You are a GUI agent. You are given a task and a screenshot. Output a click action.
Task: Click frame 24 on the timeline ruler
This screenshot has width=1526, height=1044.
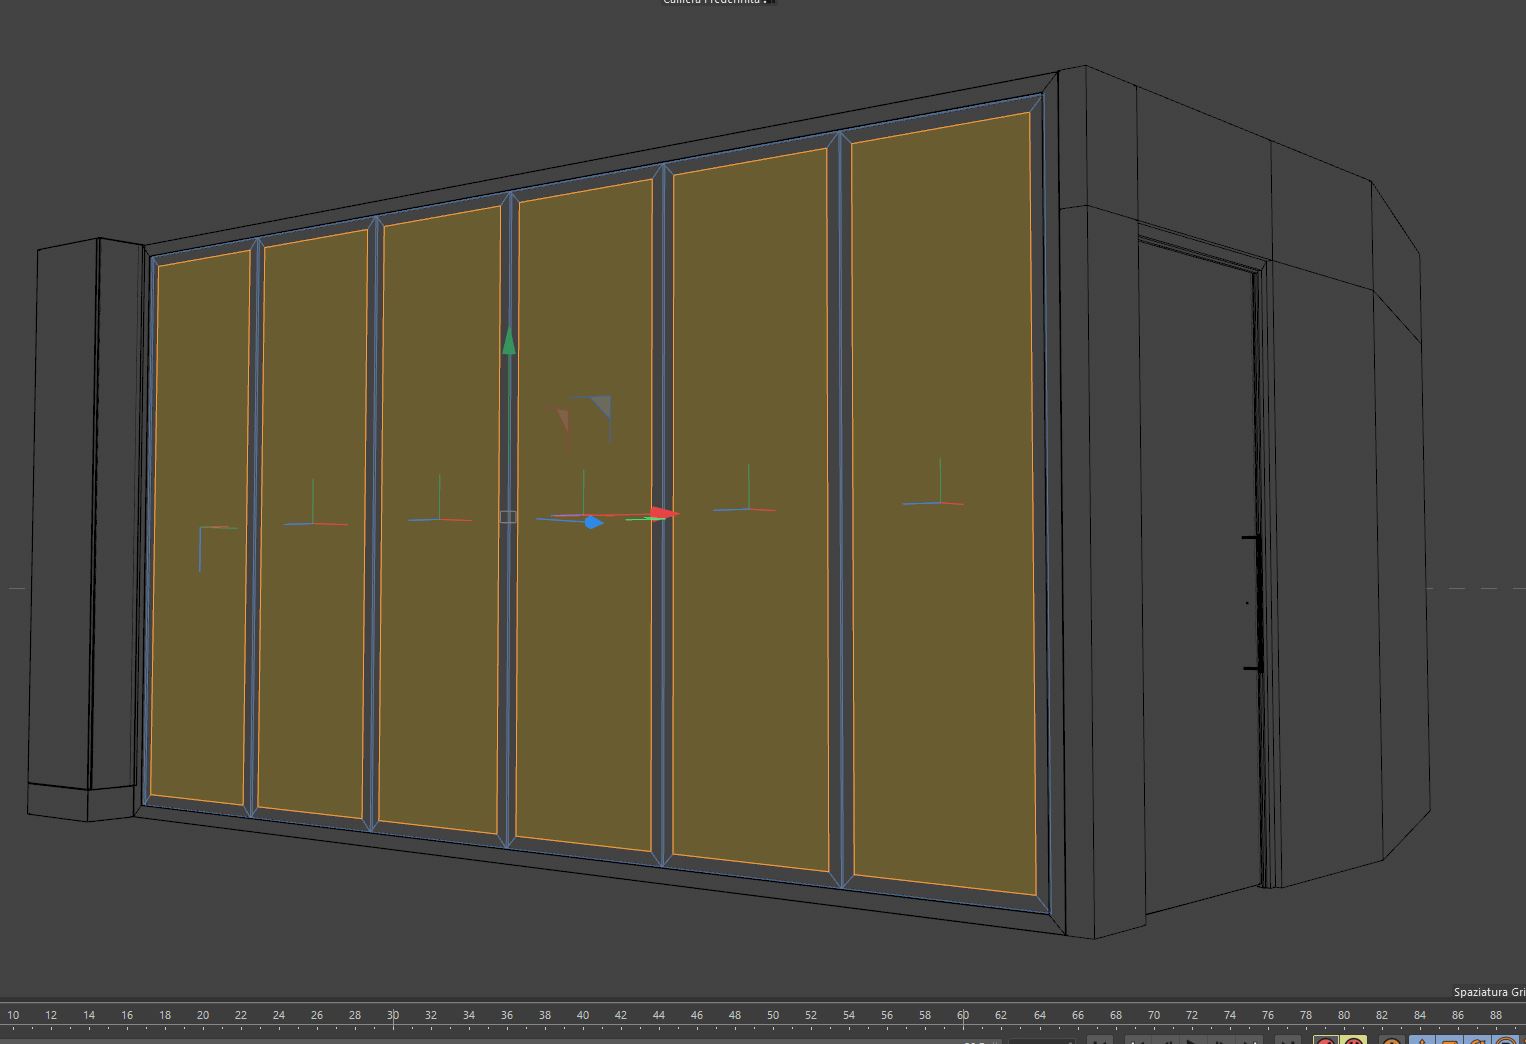tap(279, 1015)
